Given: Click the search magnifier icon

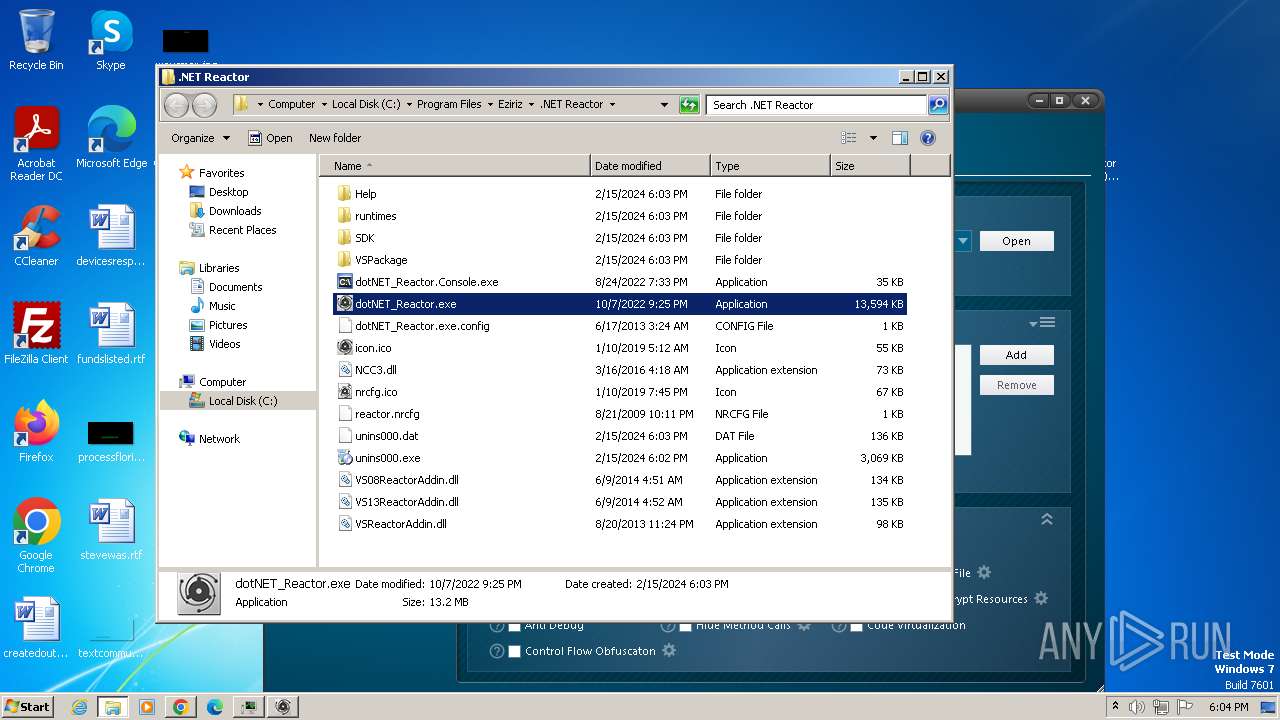Looking at the screenshot, I should point(937,104).
